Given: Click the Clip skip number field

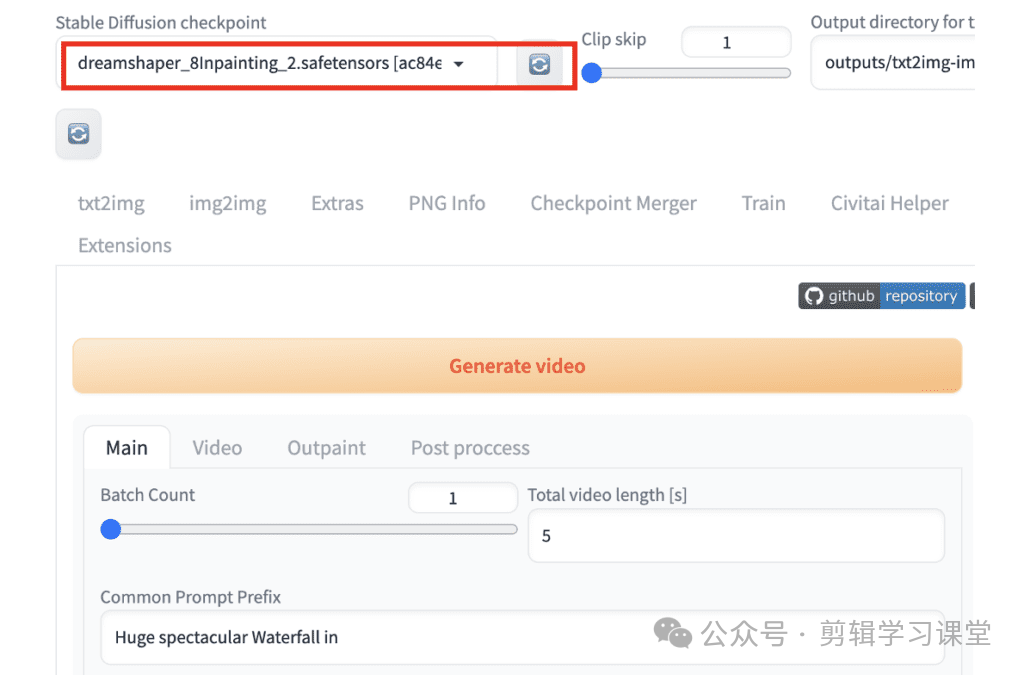Looking at the screenshot, I should [x=736, y=42].
